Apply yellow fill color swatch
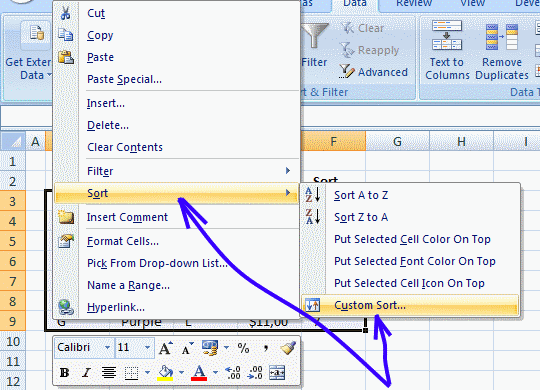This screenshot has width=540, height=390. (165, 378)
